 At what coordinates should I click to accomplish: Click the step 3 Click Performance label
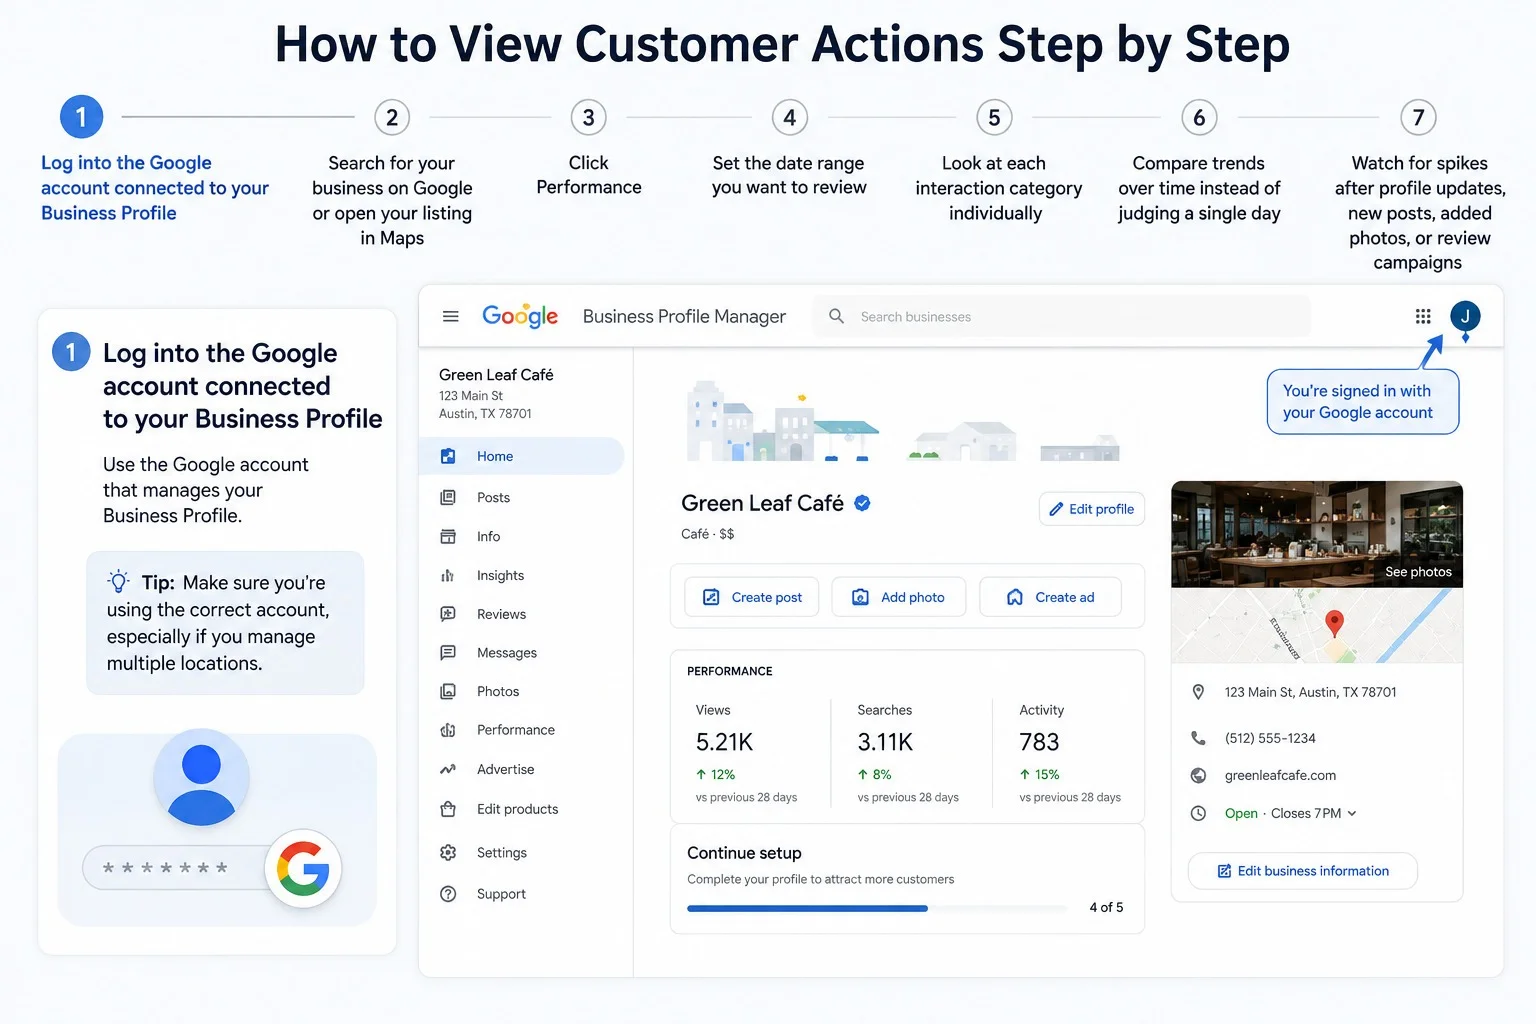pyautogui.click(x=589, y=175)
